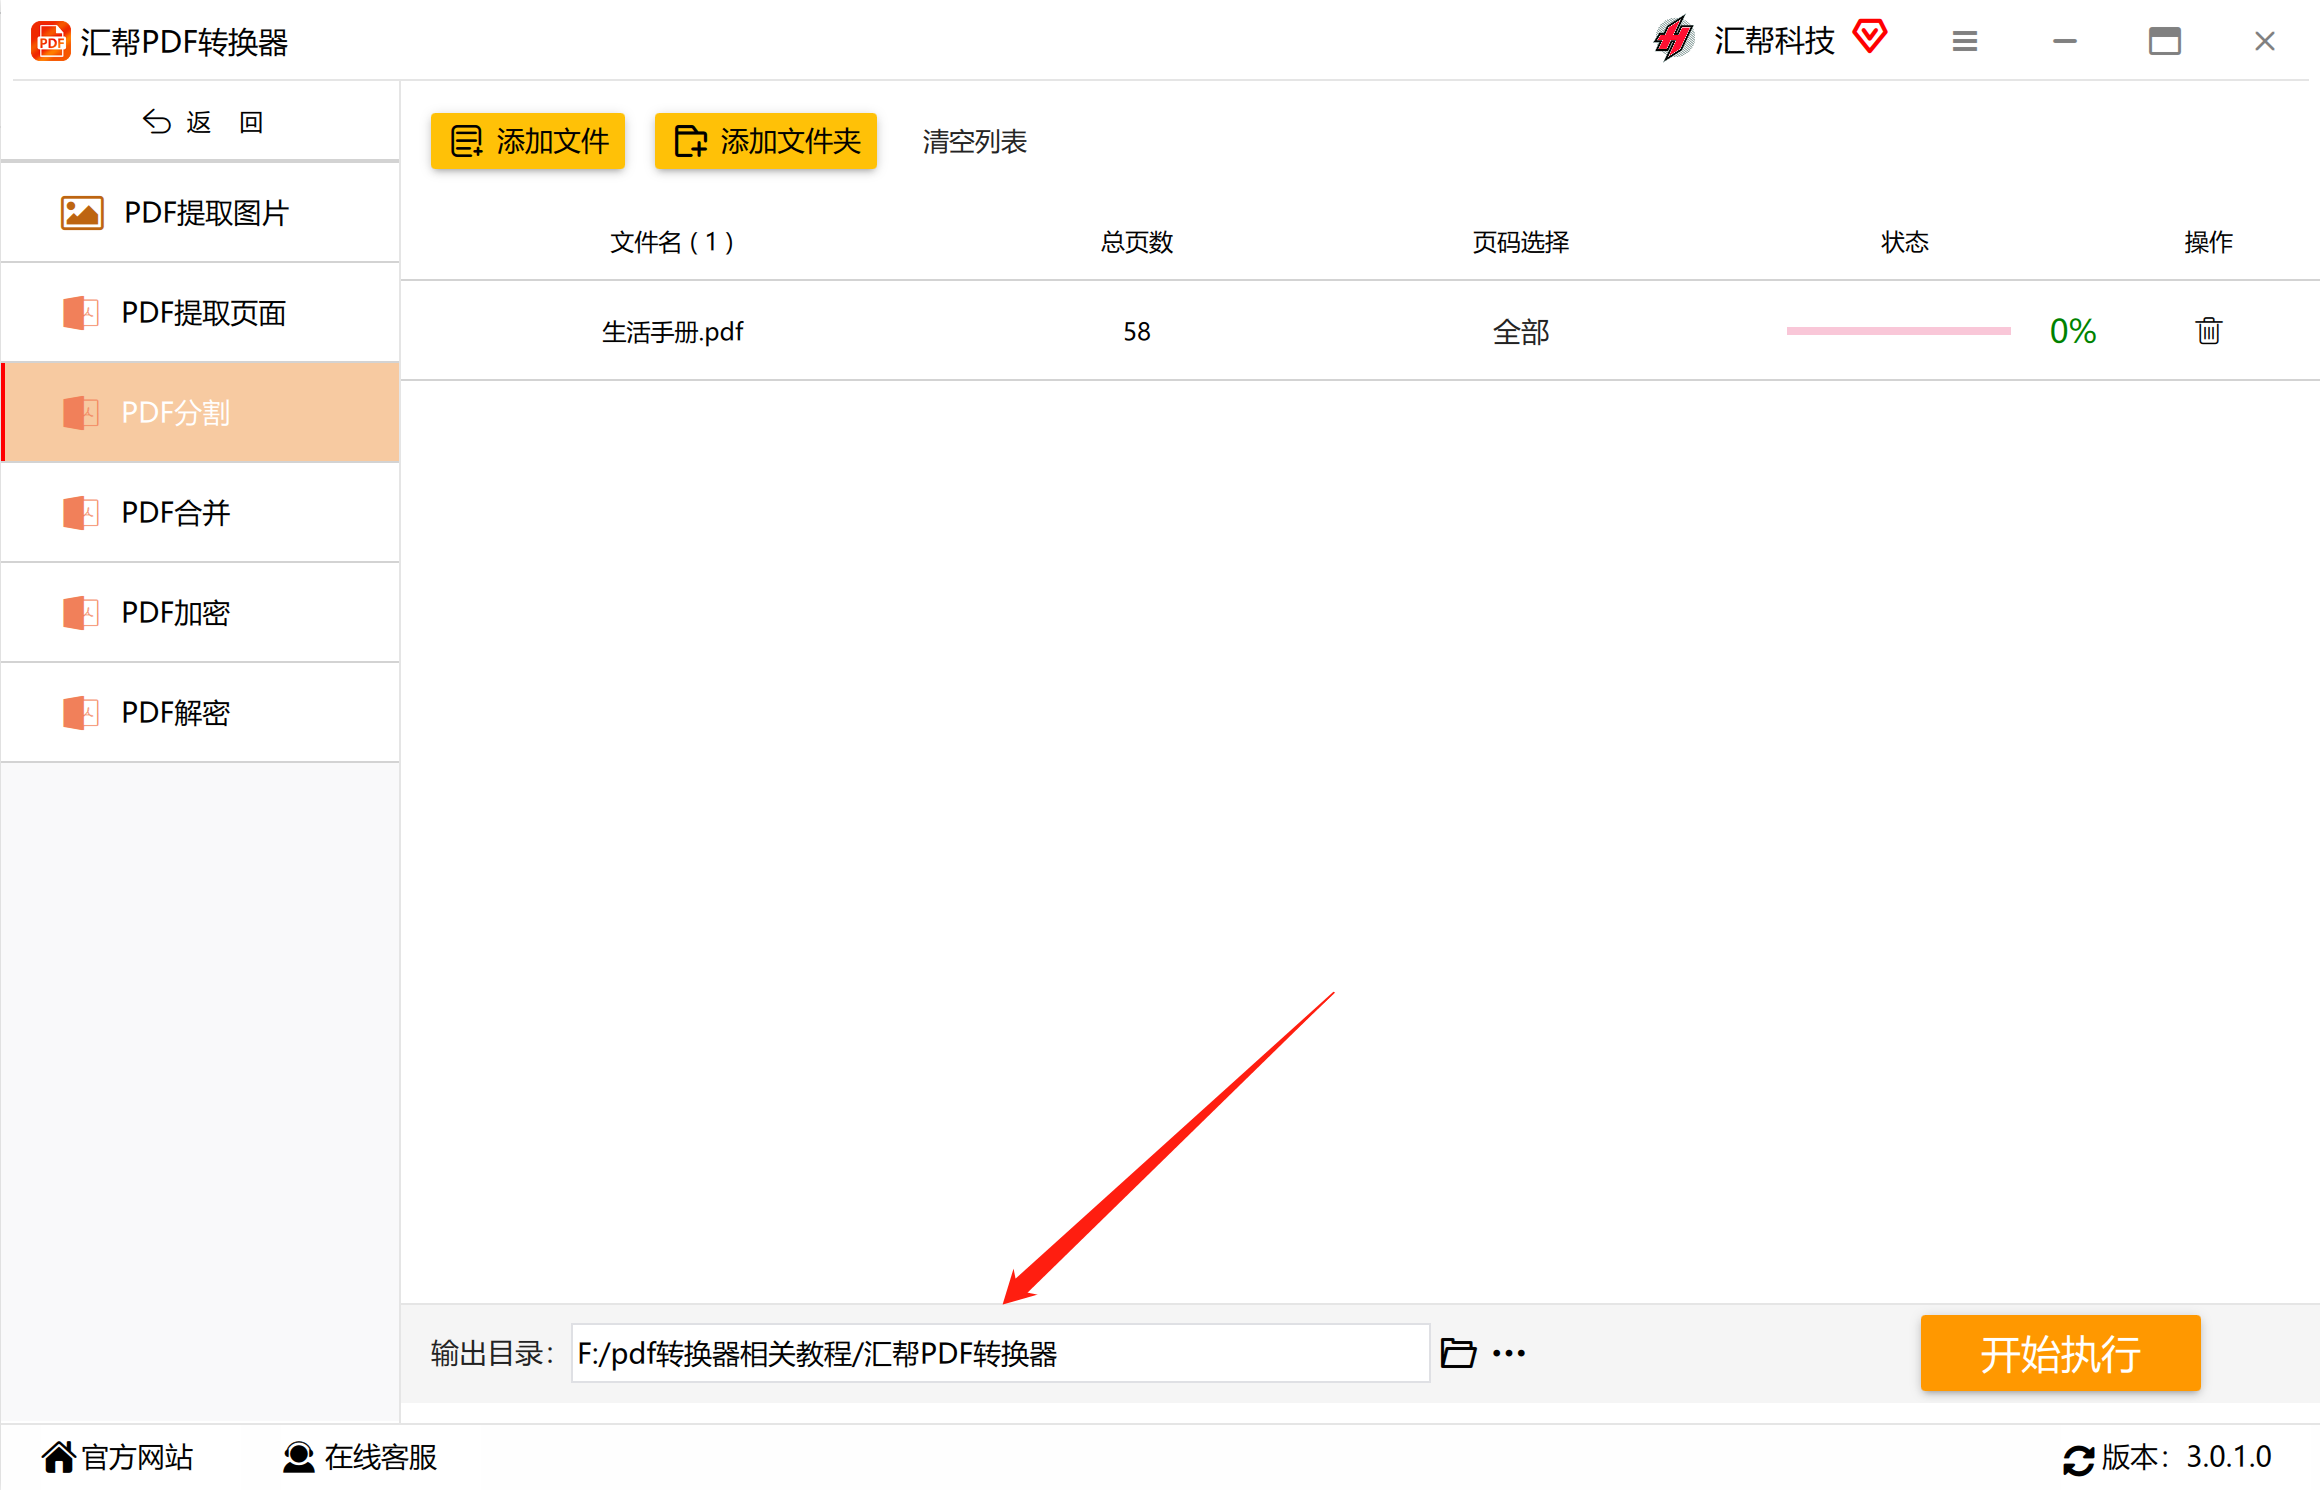The width and height of the screenshot is (2320, 1490).
Task: Click total pages value 58
Action: (1137, 331)
